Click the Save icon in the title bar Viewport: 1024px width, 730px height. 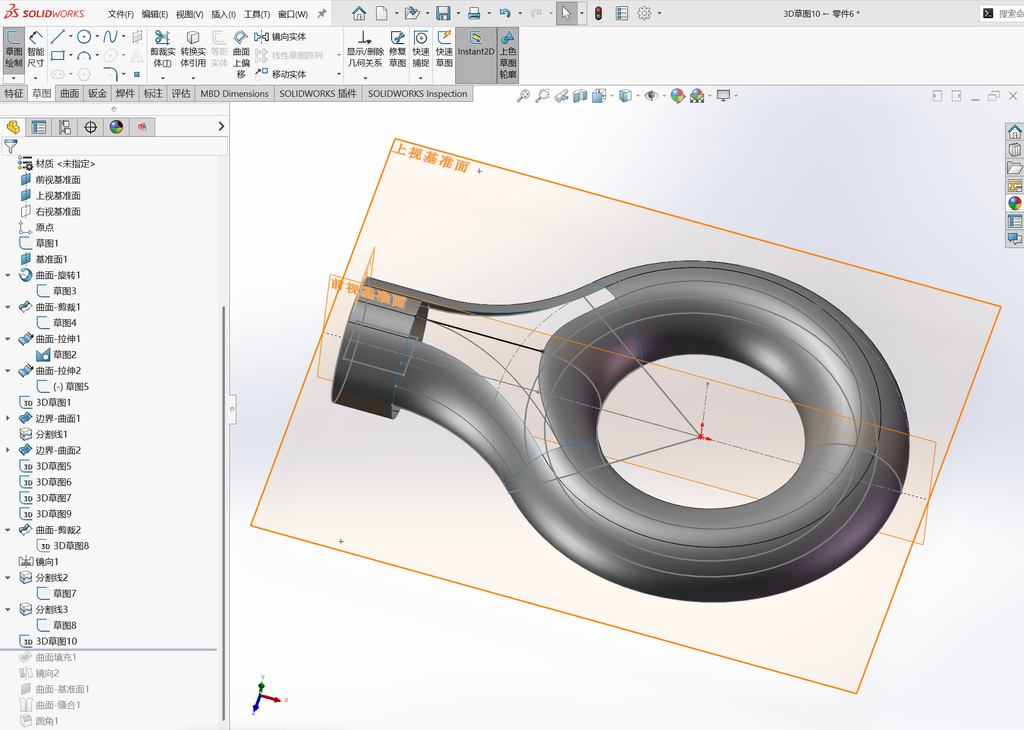click(x=443, y=13)
